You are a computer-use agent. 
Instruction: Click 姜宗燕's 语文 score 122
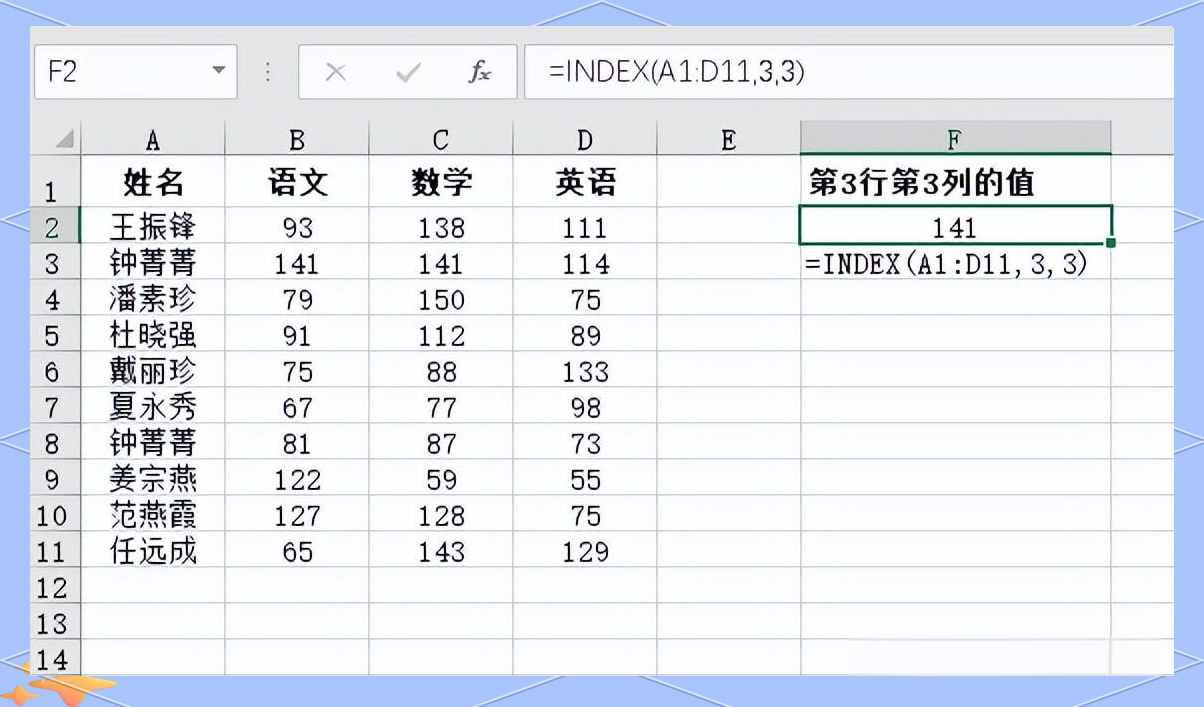[297, 479]
